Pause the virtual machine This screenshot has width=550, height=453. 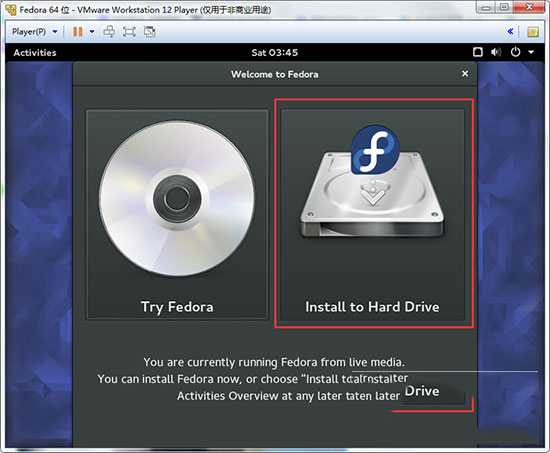pyautogui.click(x=78, y=32)
